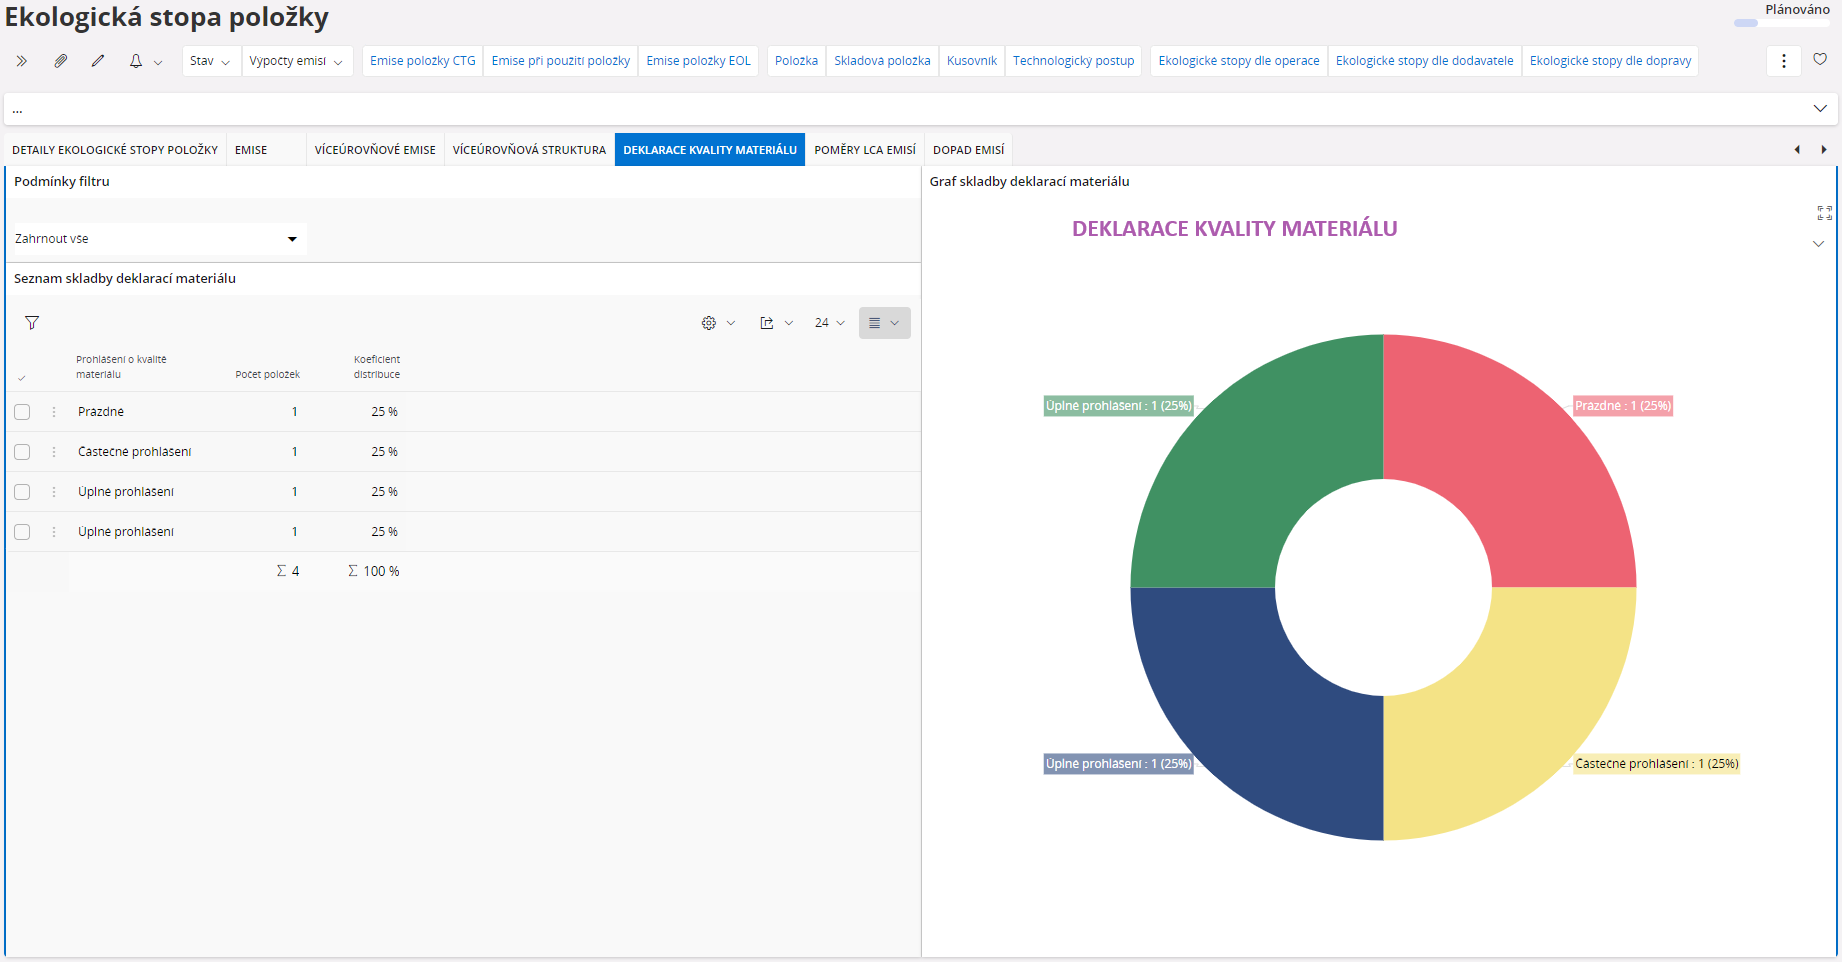The width and height of the screenshot is (1842, 962).
Task: Toggle the last Uplne prohlaseni row checkbox
Action: click(22, 532)
